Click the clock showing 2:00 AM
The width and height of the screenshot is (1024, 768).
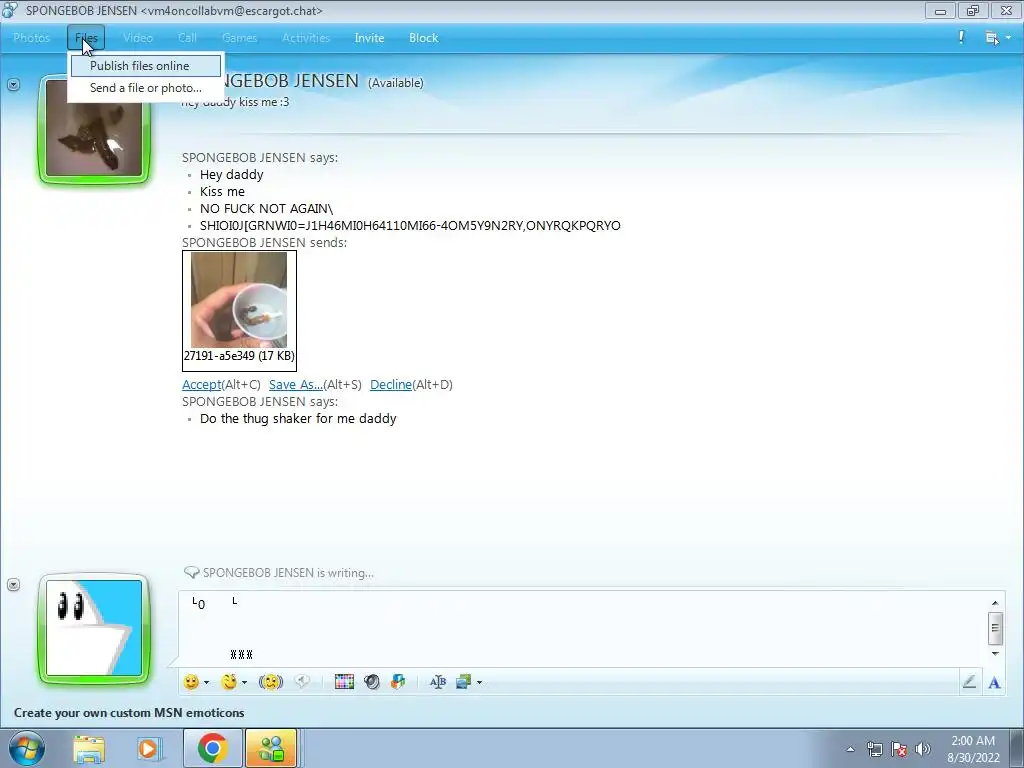tap(973, 749)
